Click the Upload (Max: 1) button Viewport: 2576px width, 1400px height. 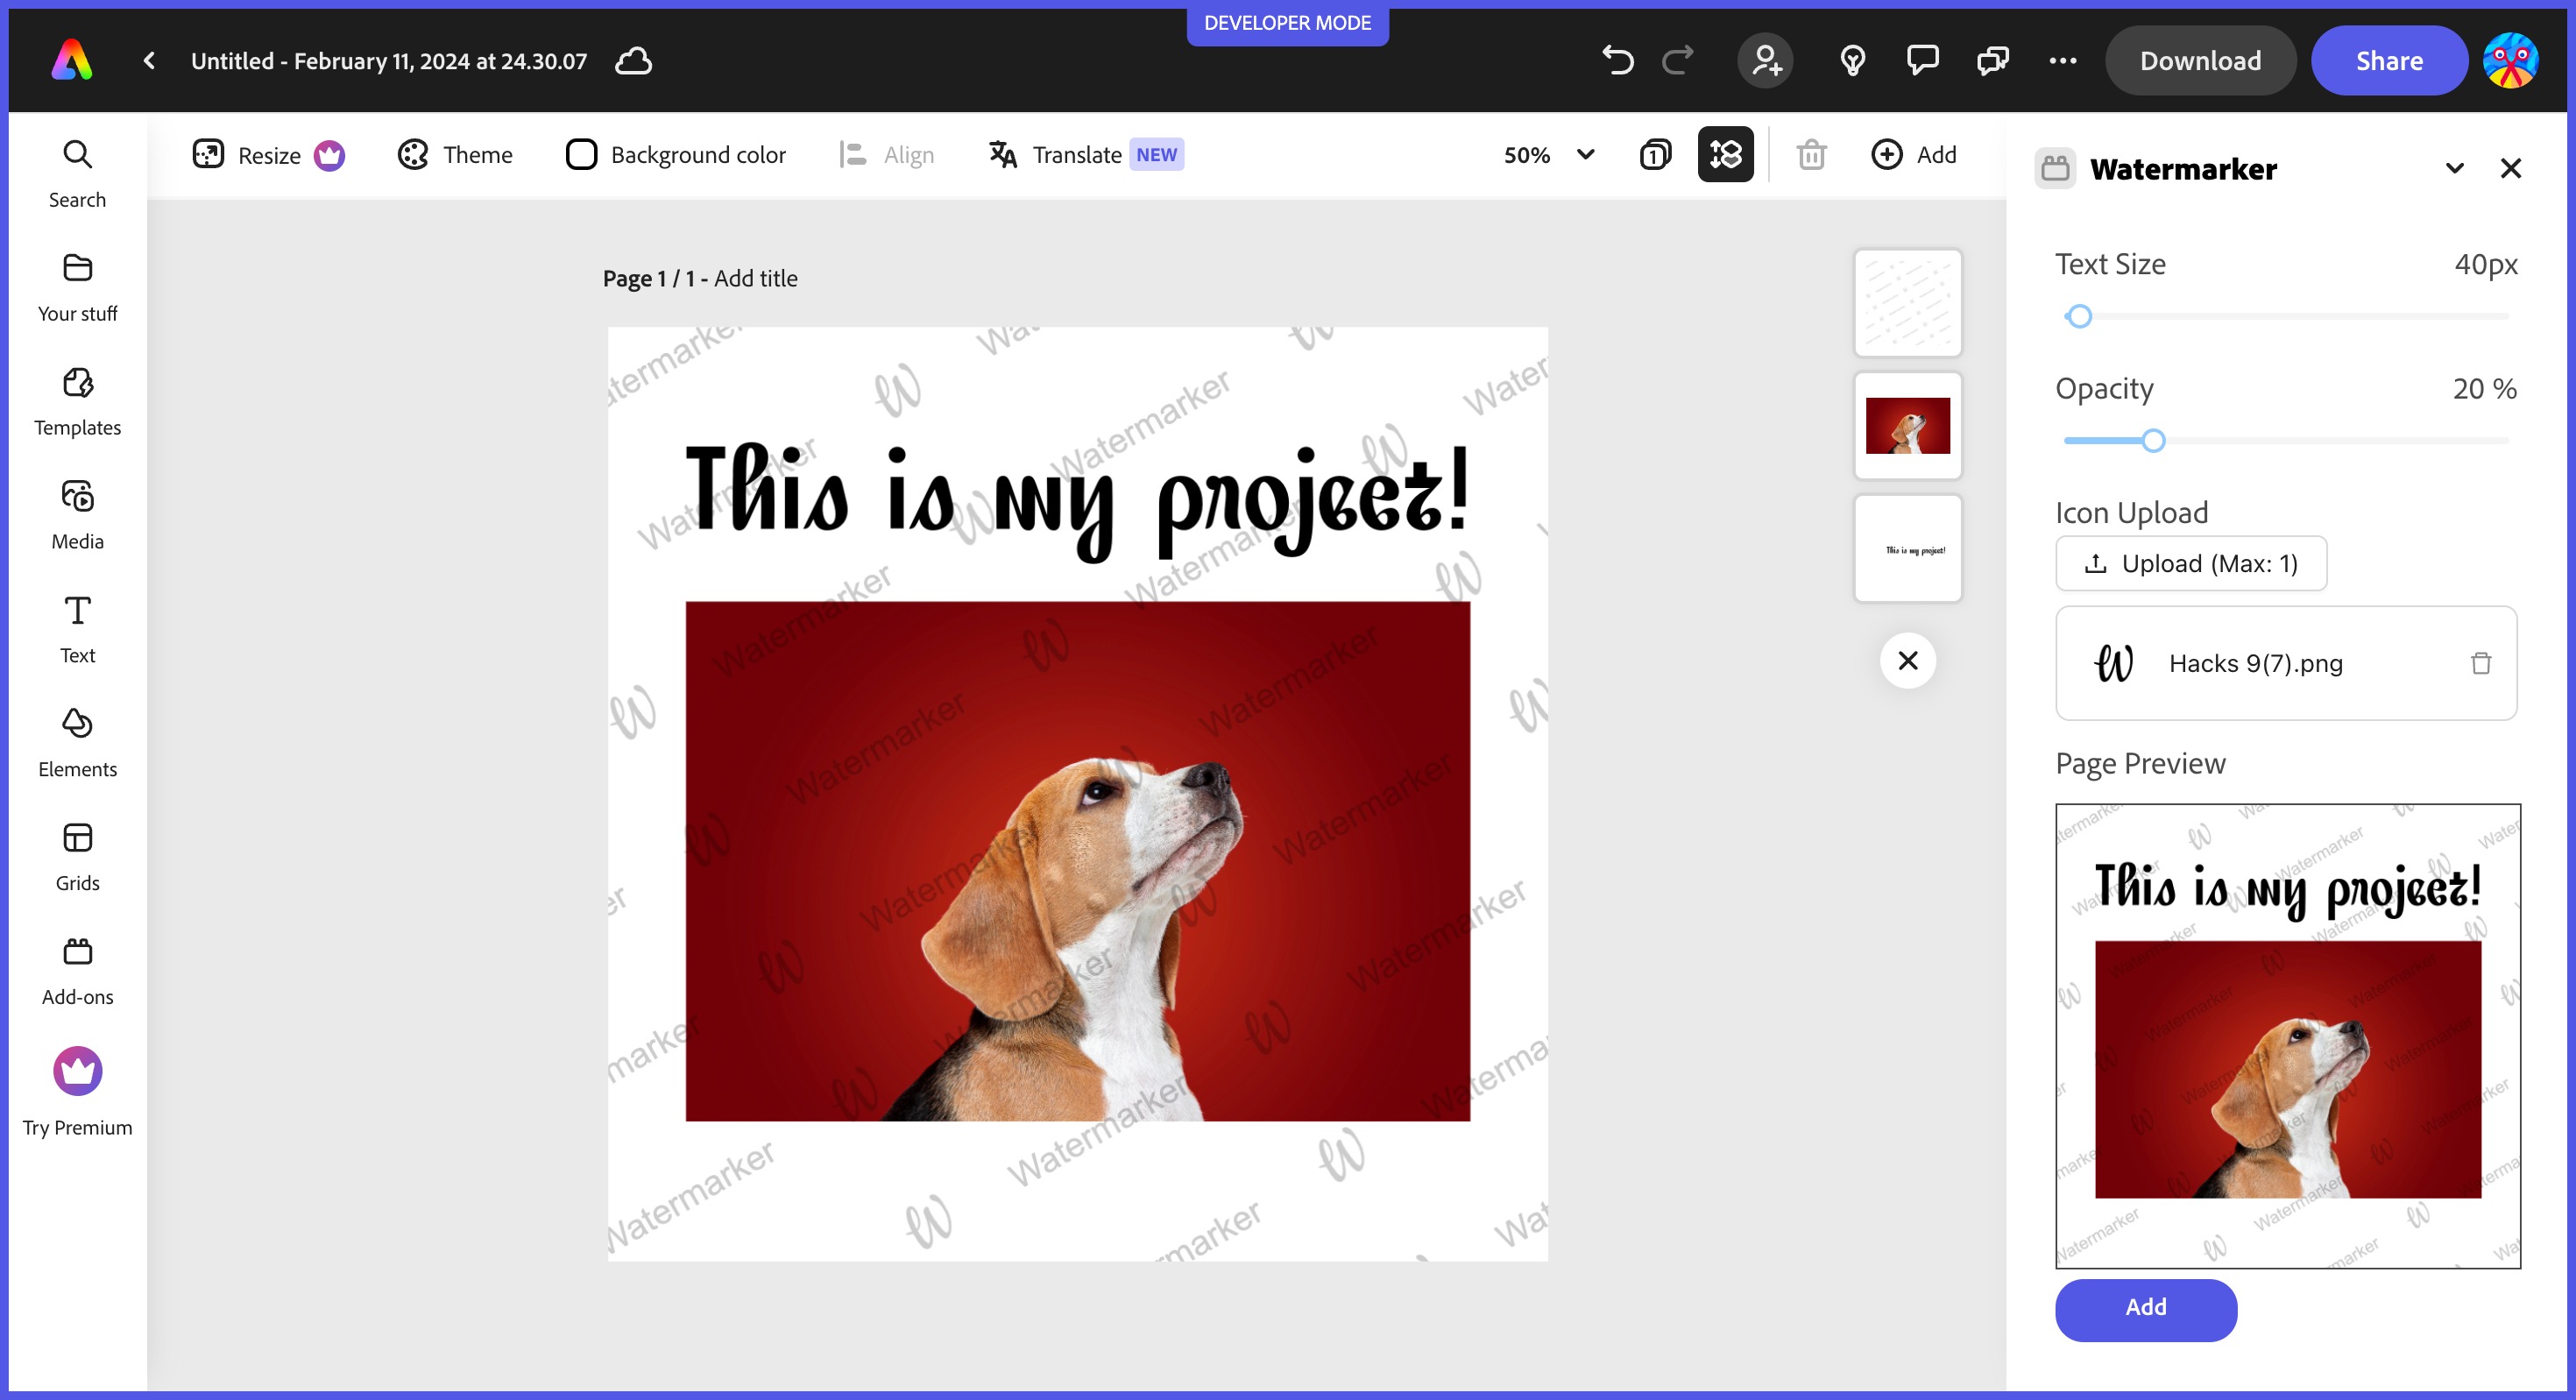point(2191,564)
